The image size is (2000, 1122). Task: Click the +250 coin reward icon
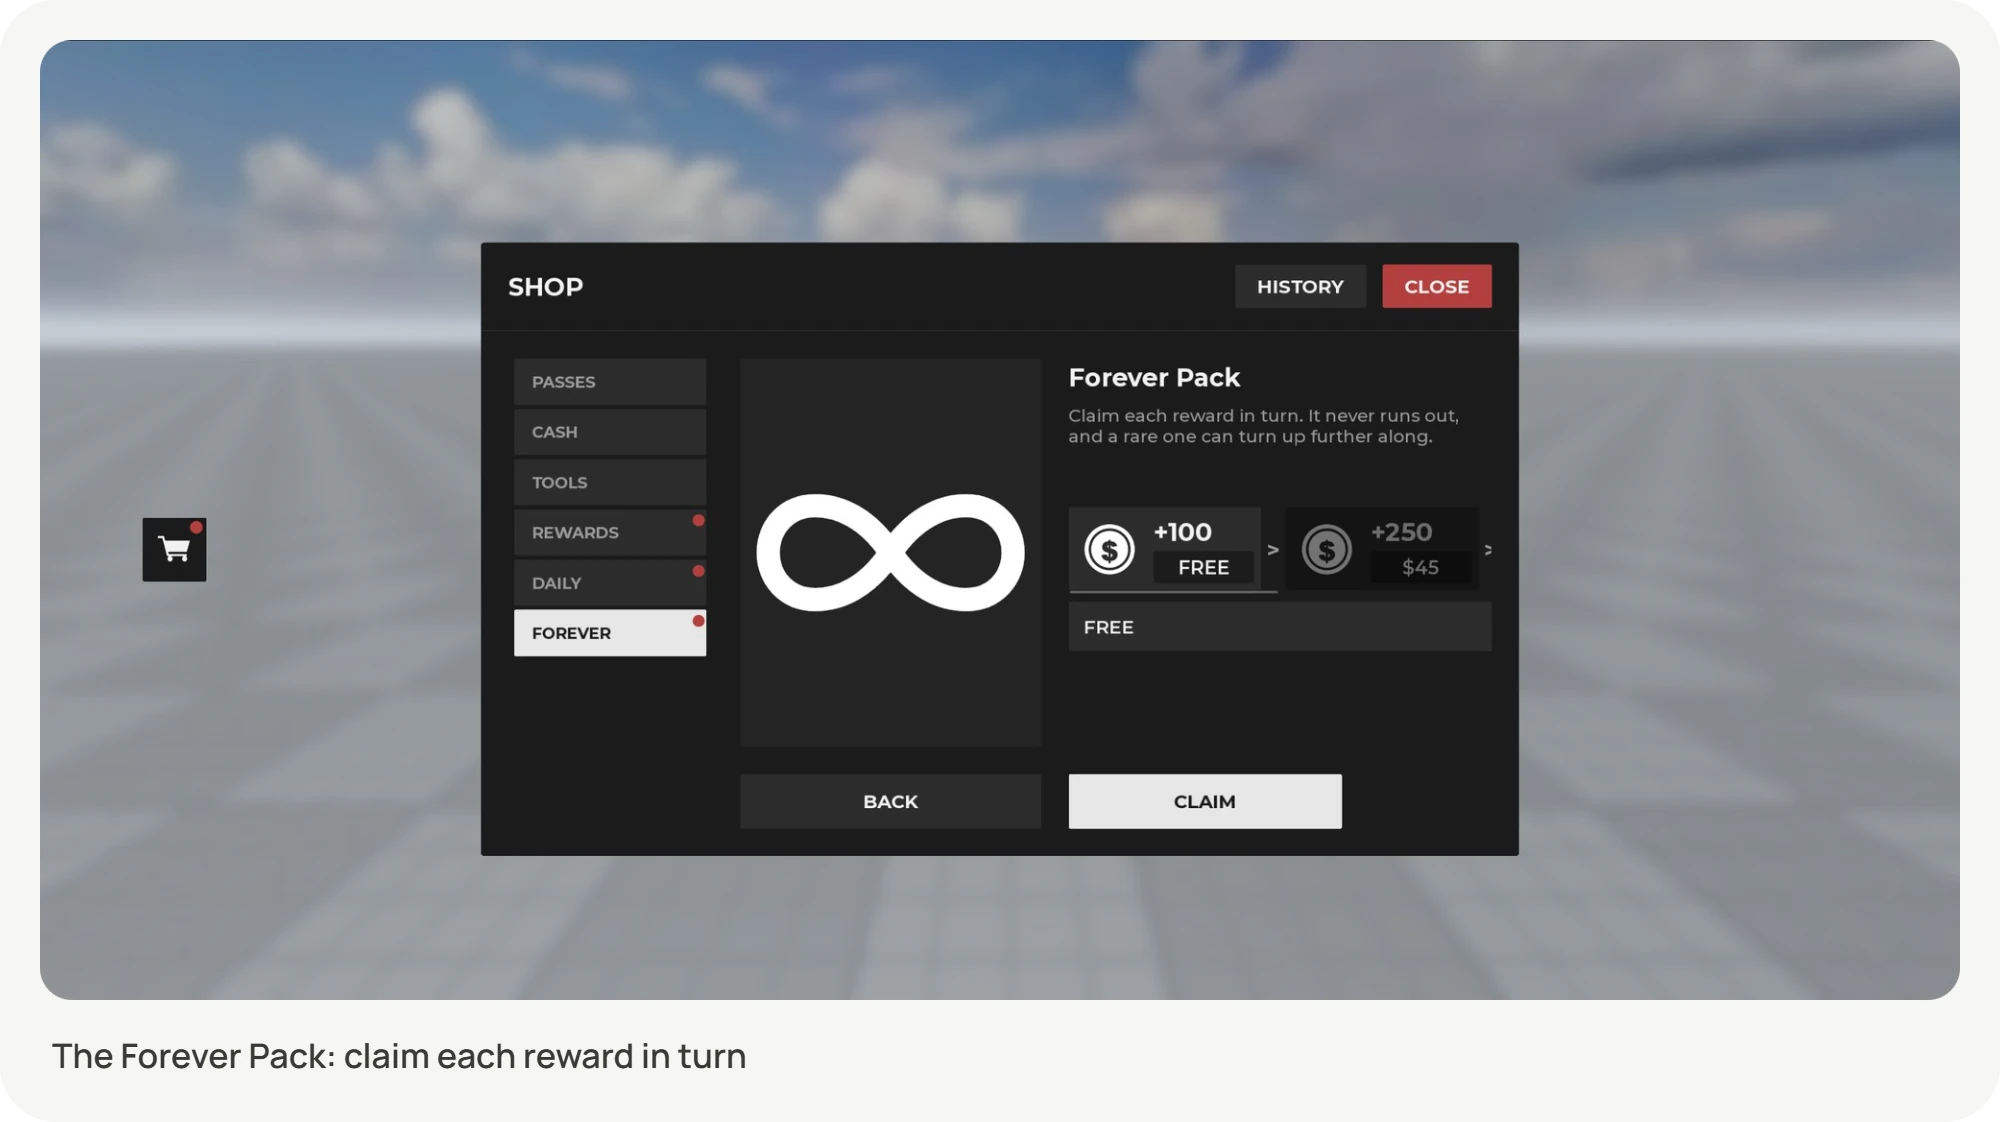click(1326, 549)
